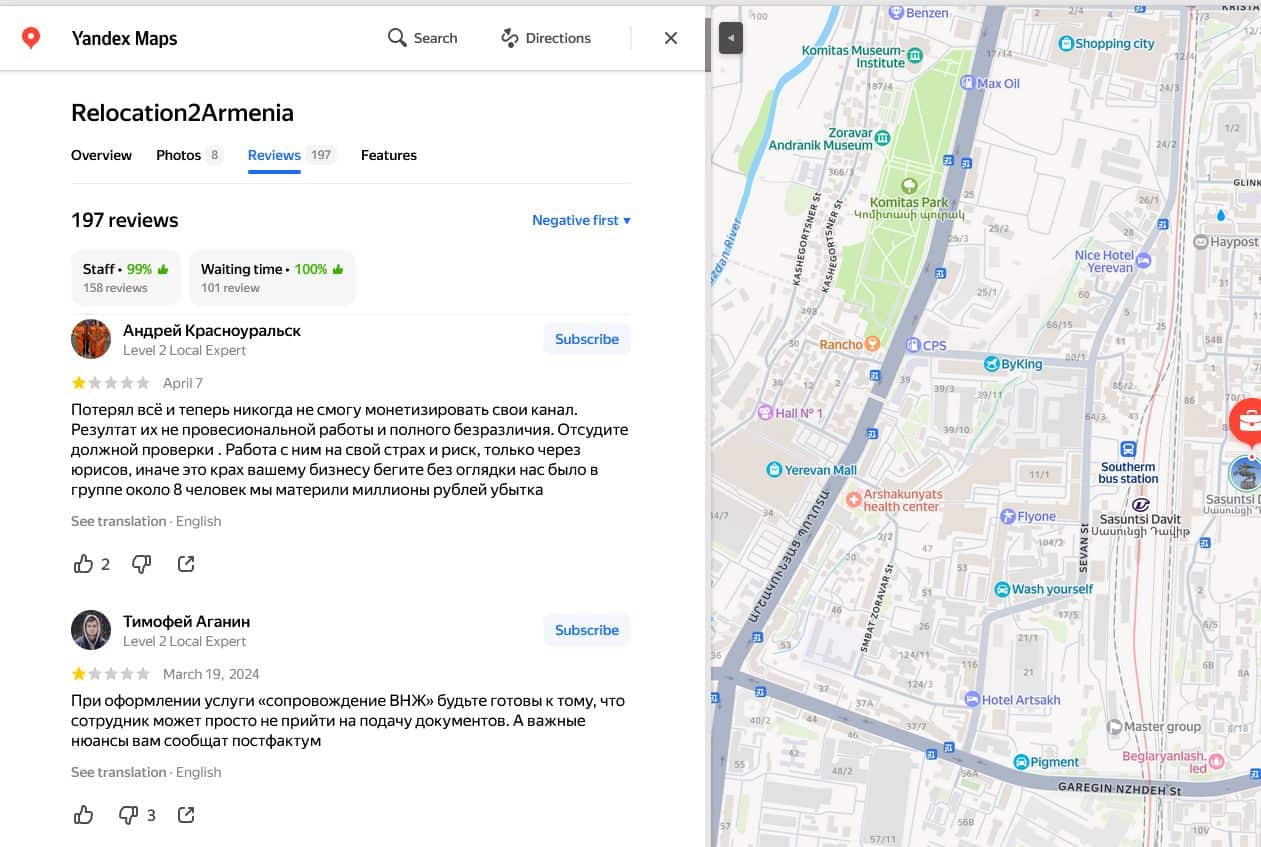Click the Yerevan Mall marker on map

pos(774,470)
